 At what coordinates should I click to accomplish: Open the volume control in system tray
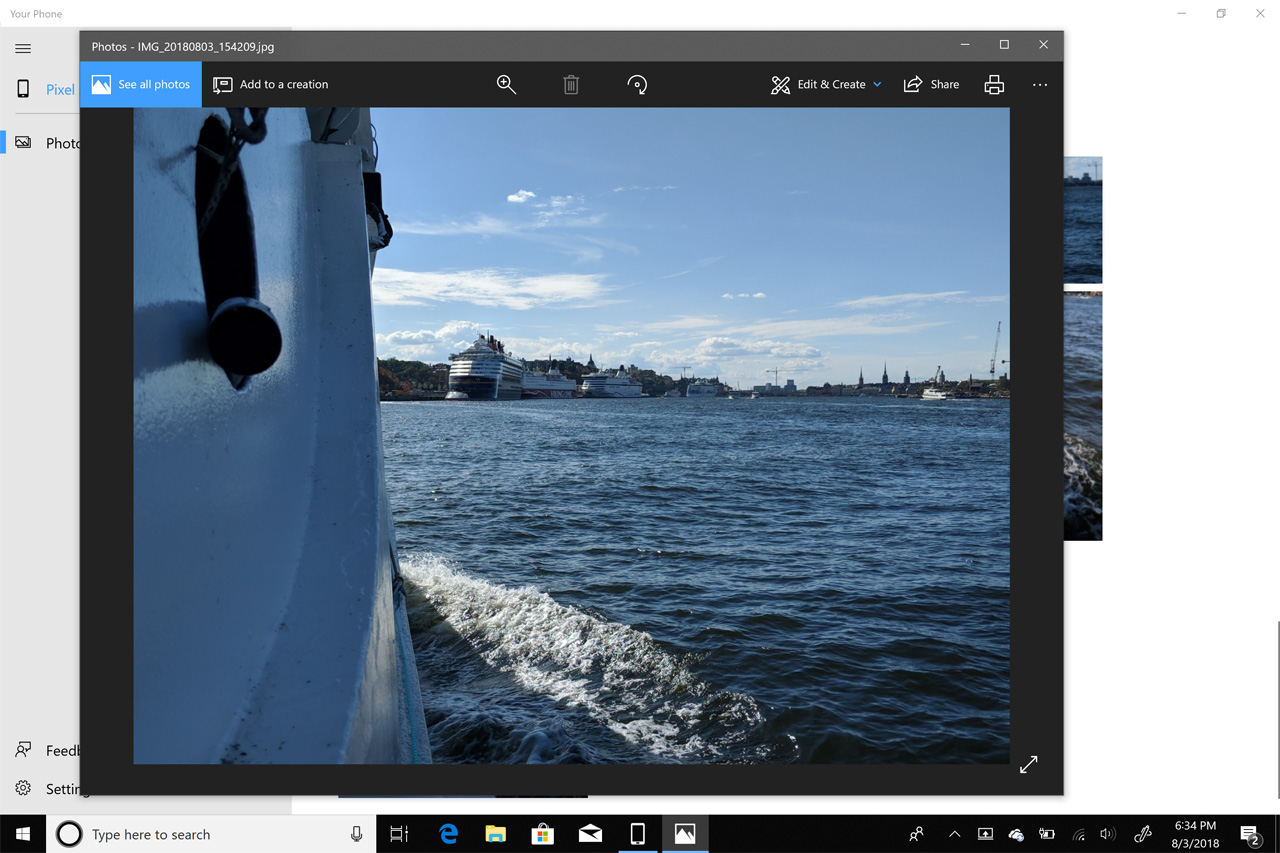[x=1107, y=834]
